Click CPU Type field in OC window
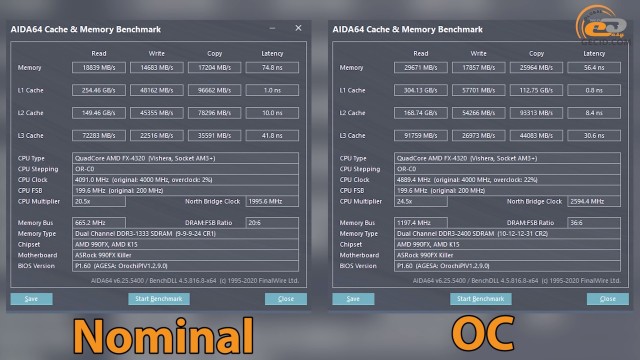640x360 pixels. [x=507, y=158]
